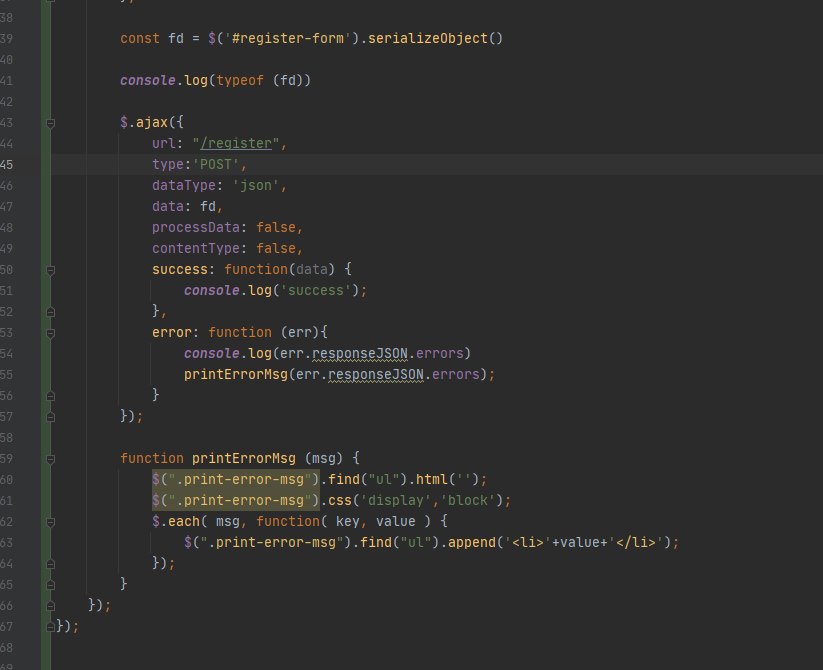
Task: Click the serializeObject method call
Action: (x=427, y=38)
